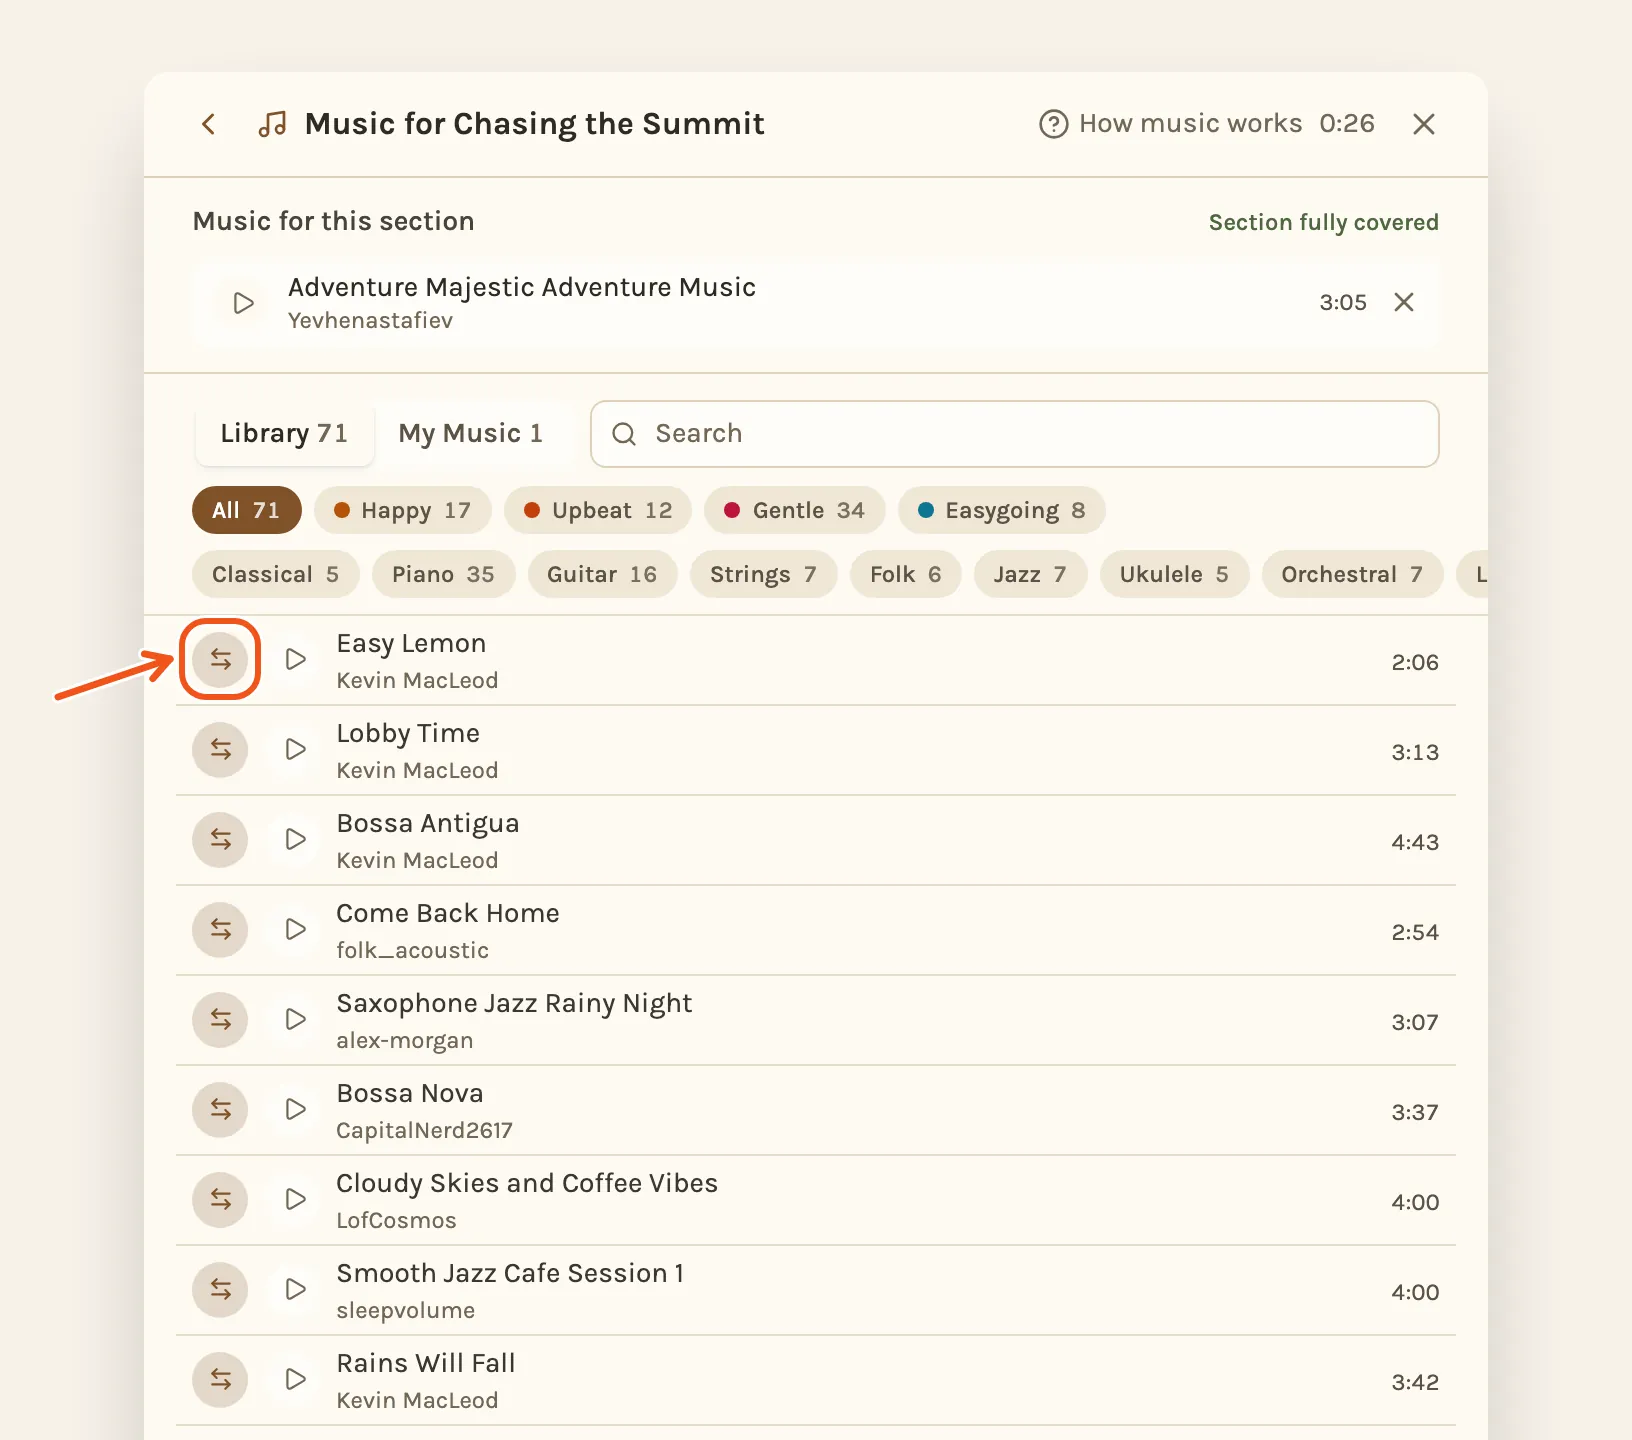Filter tracks by Strings

coord(764,575)
